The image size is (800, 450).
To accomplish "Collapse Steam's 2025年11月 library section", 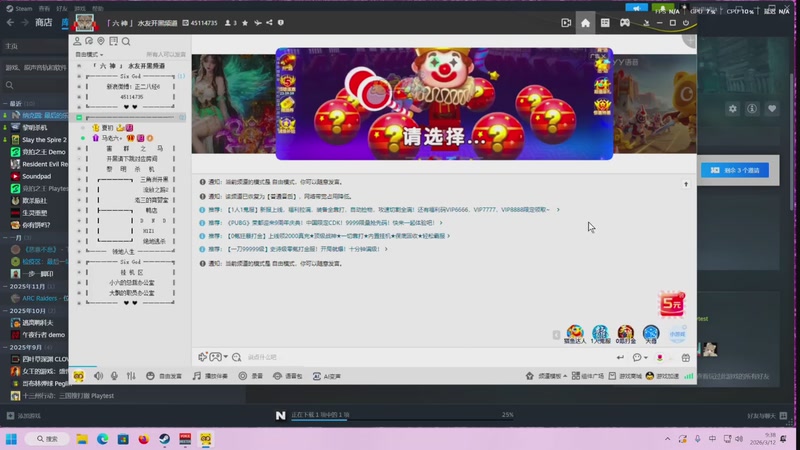I will pyautogui.click(x=6, y=287).
